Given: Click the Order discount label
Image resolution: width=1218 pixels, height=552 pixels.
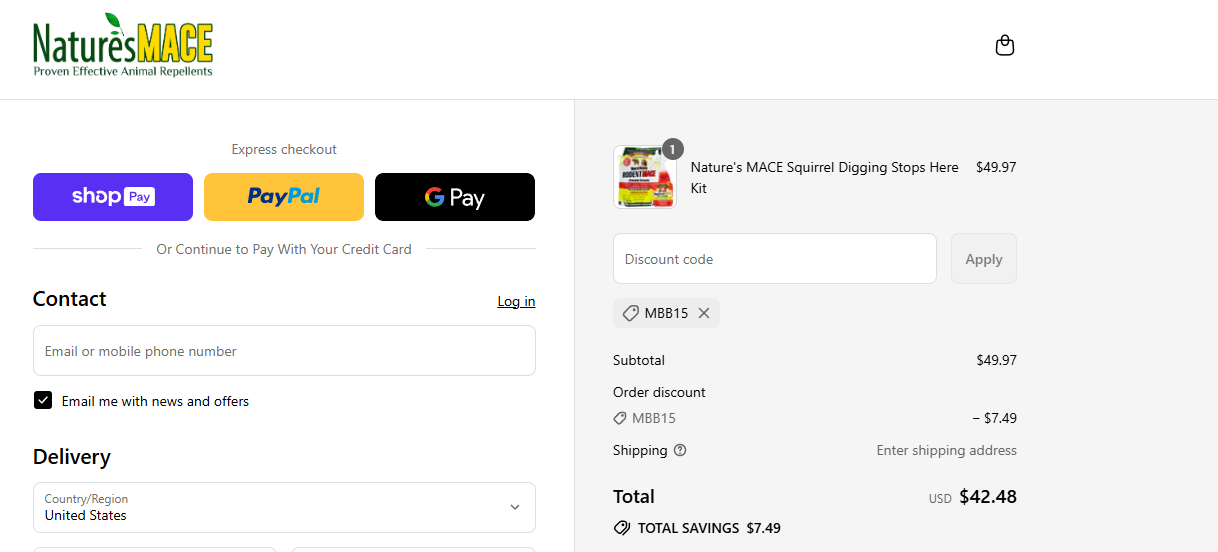Looking at the screenshot, I should (659, 392).
